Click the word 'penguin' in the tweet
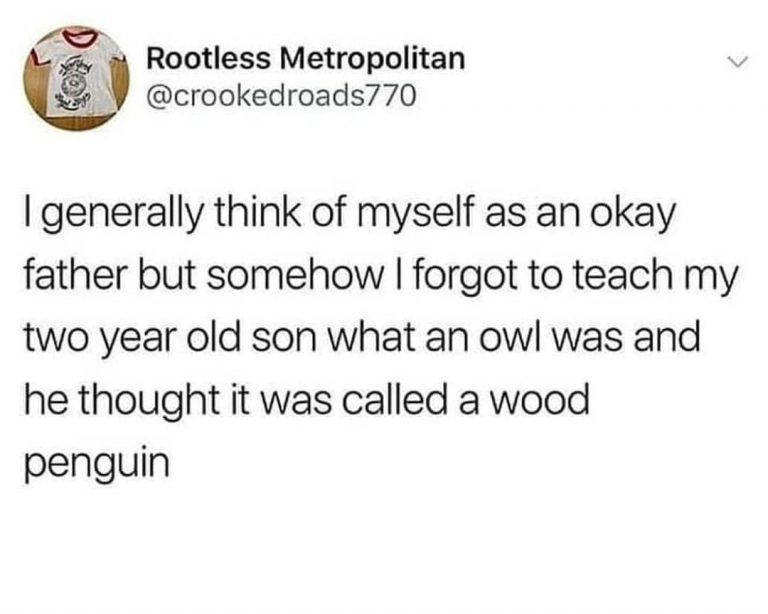Viewport: 768px width, 614px height. (x=97, y=464)
